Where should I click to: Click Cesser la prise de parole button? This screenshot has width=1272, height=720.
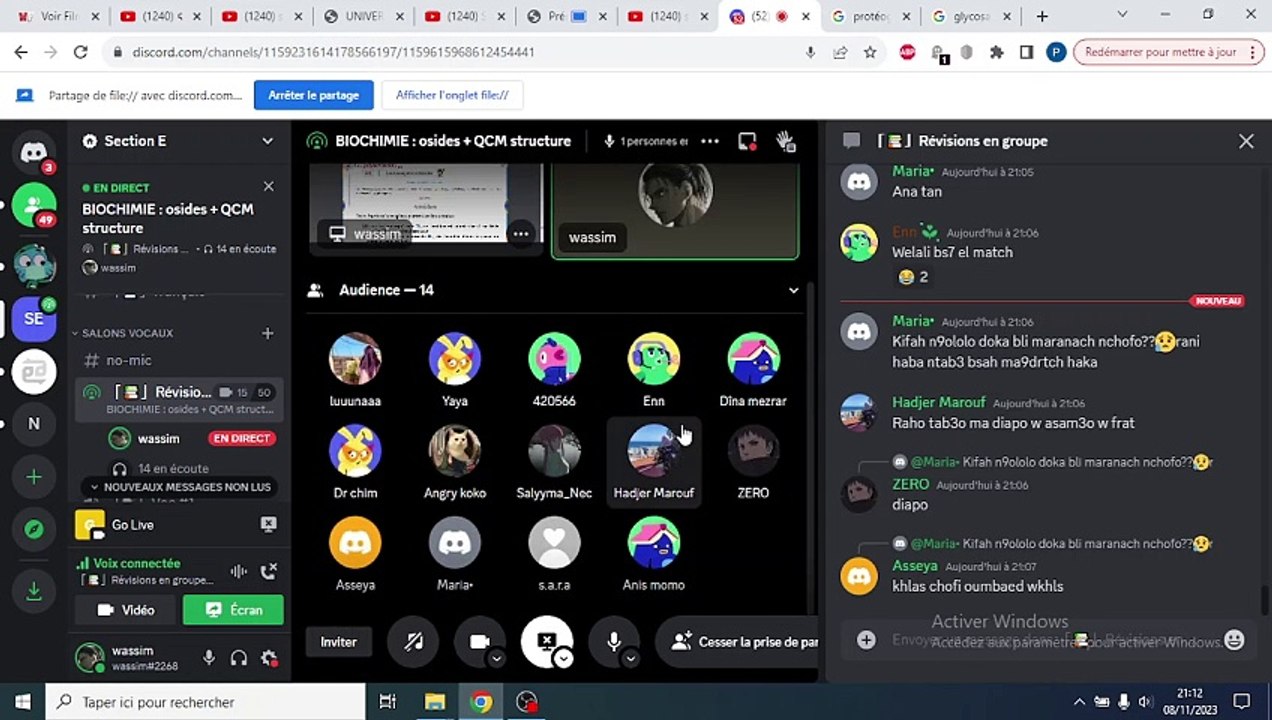738,642
